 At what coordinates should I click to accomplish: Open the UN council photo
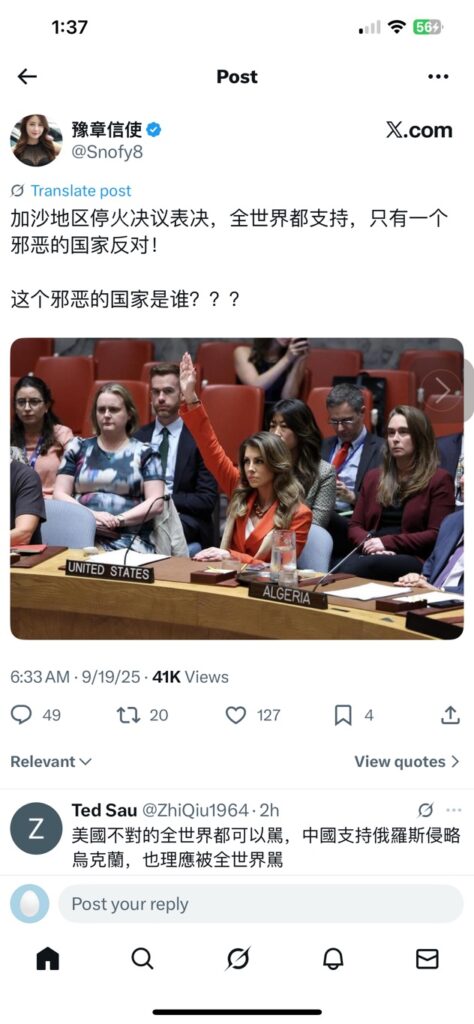tap(237, 488)
